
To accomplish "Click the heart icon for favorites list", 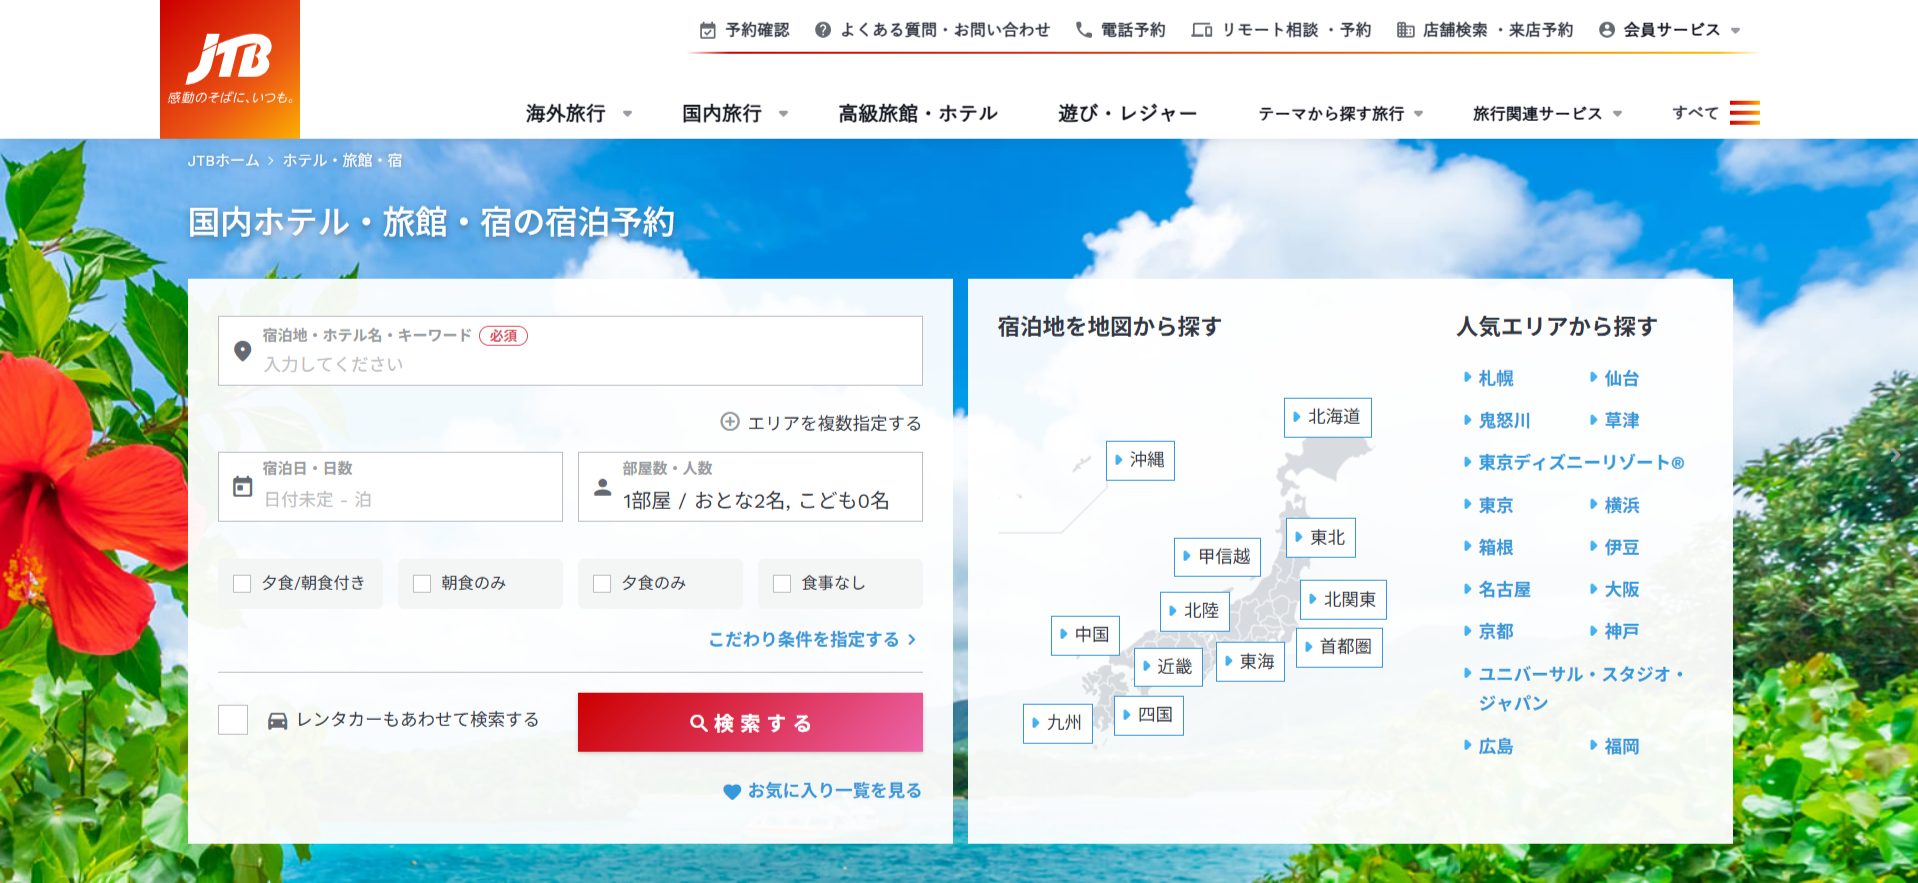I will (731, 791).
